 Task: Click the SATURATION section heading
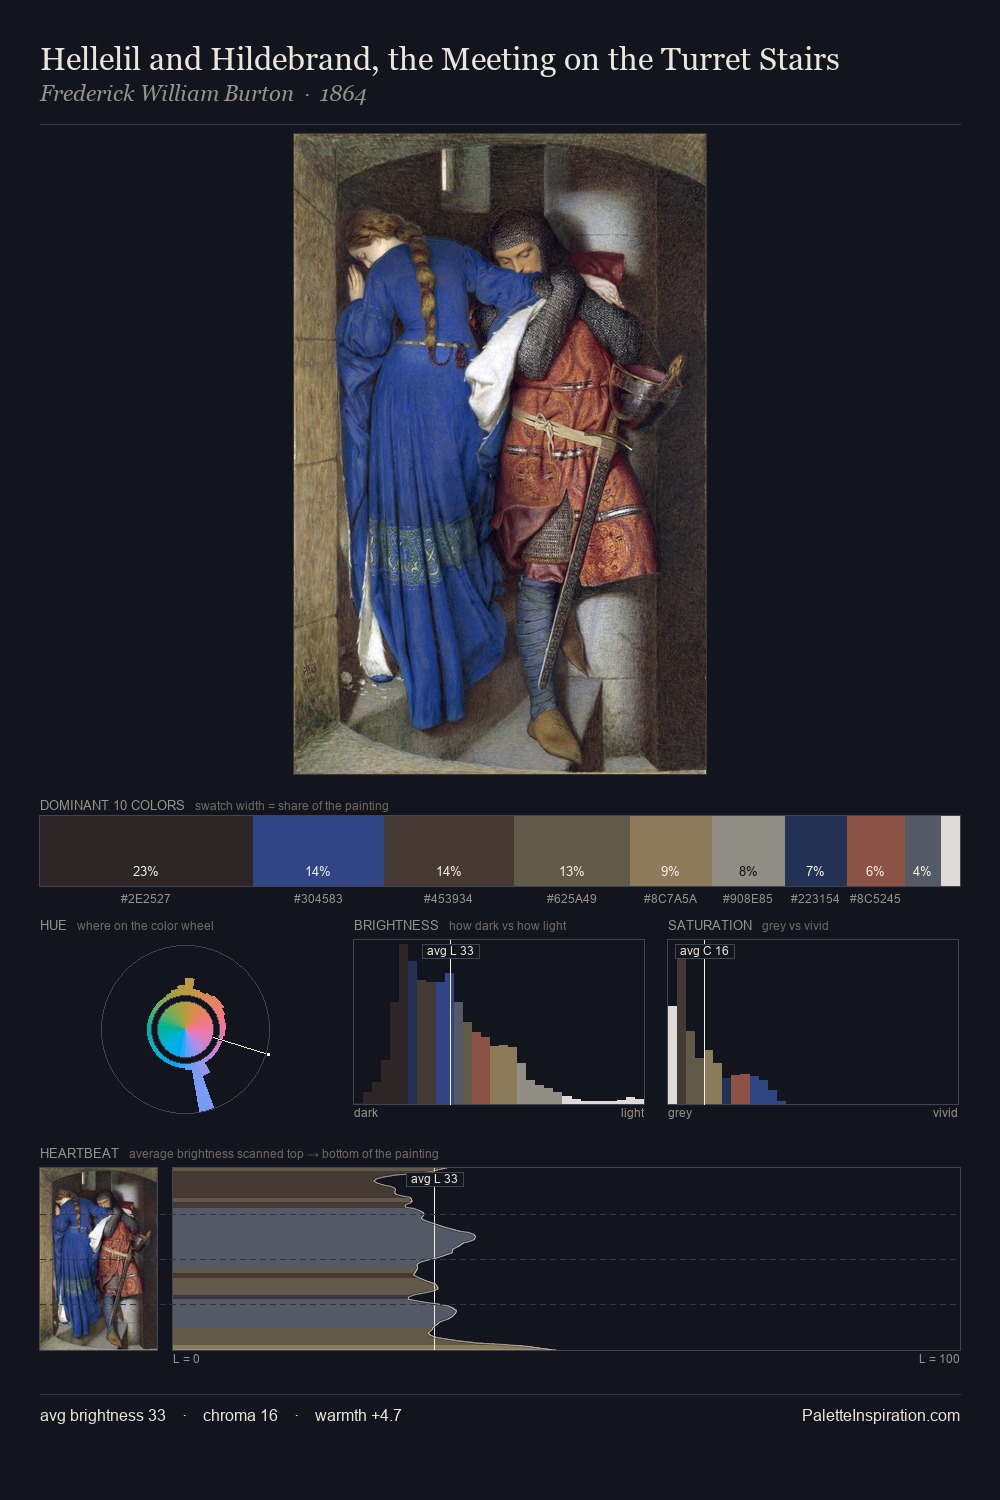[x=710, y=925]
